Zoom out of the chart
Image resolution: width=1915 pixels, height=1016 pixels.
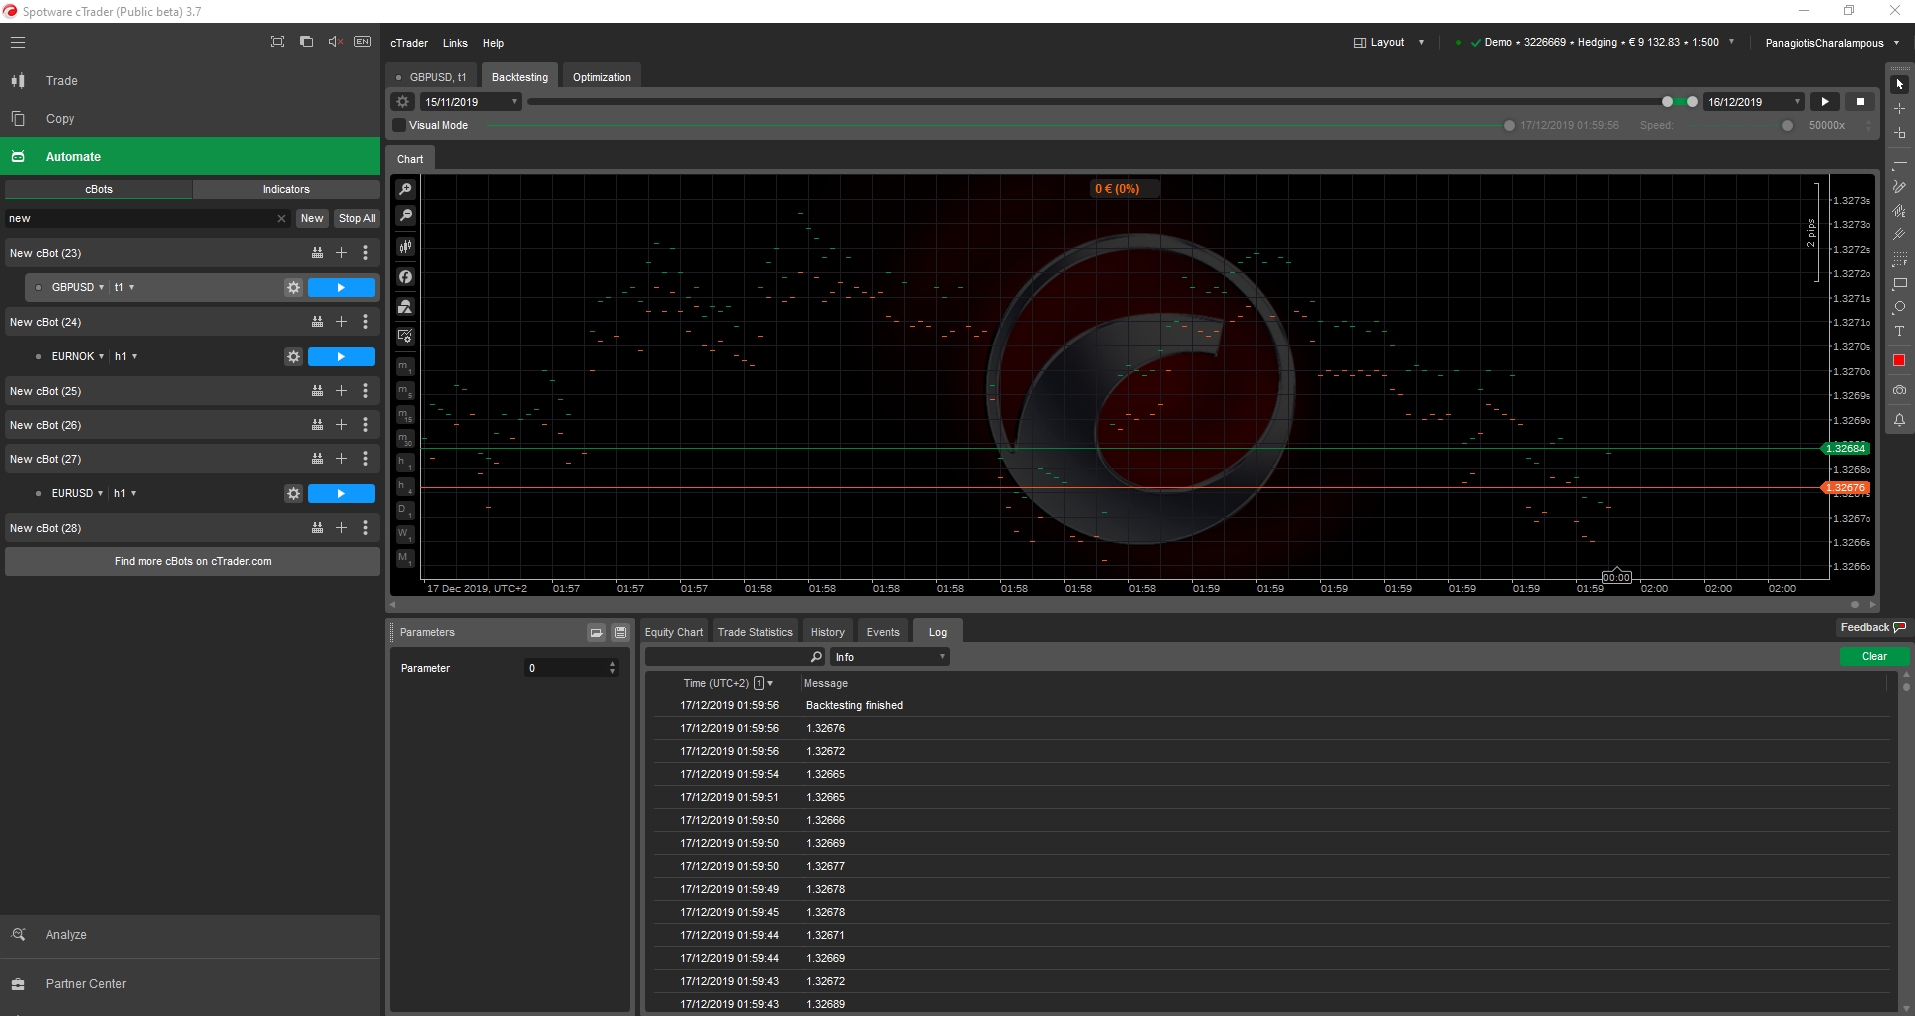click(405, 215)
